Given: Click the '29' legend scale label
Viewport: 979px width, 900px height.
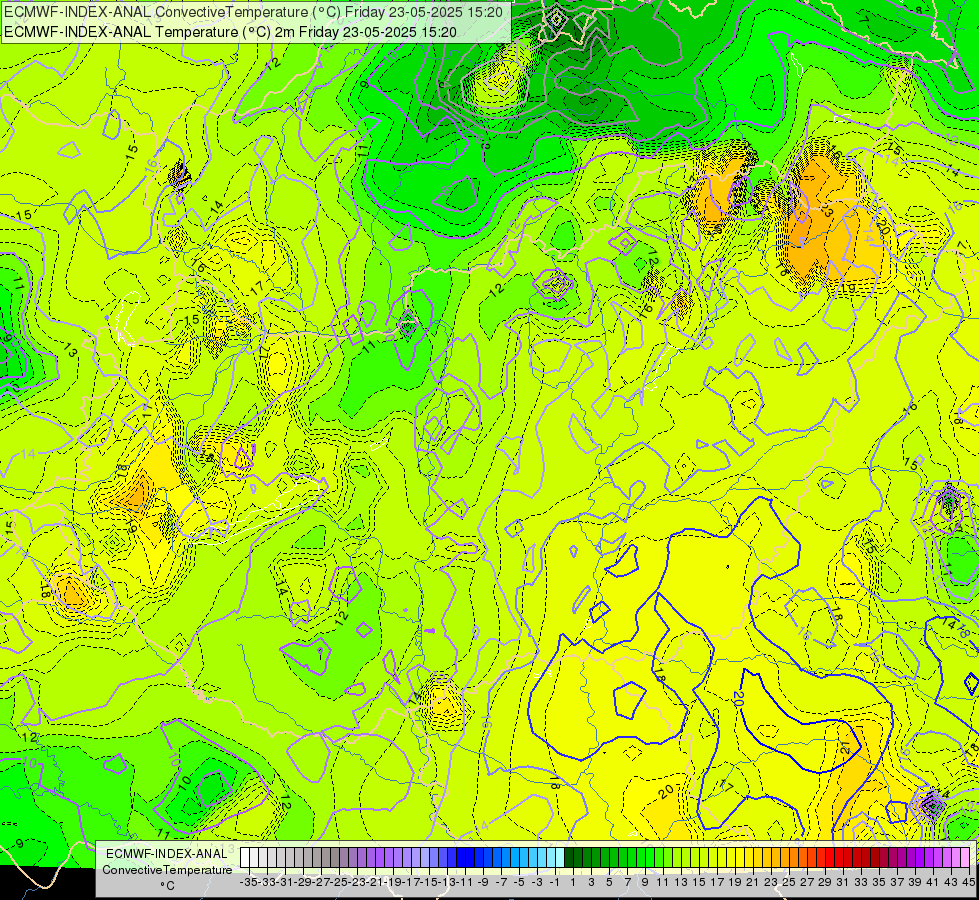Looking at the screenshot, I should [825, 882].
